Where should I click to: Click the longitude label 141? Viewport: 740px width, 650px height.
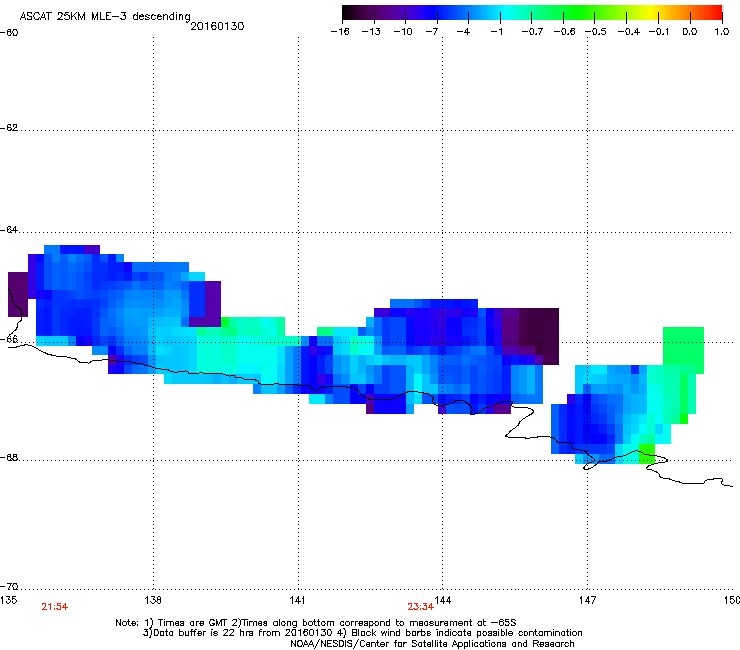coord(297,600)
